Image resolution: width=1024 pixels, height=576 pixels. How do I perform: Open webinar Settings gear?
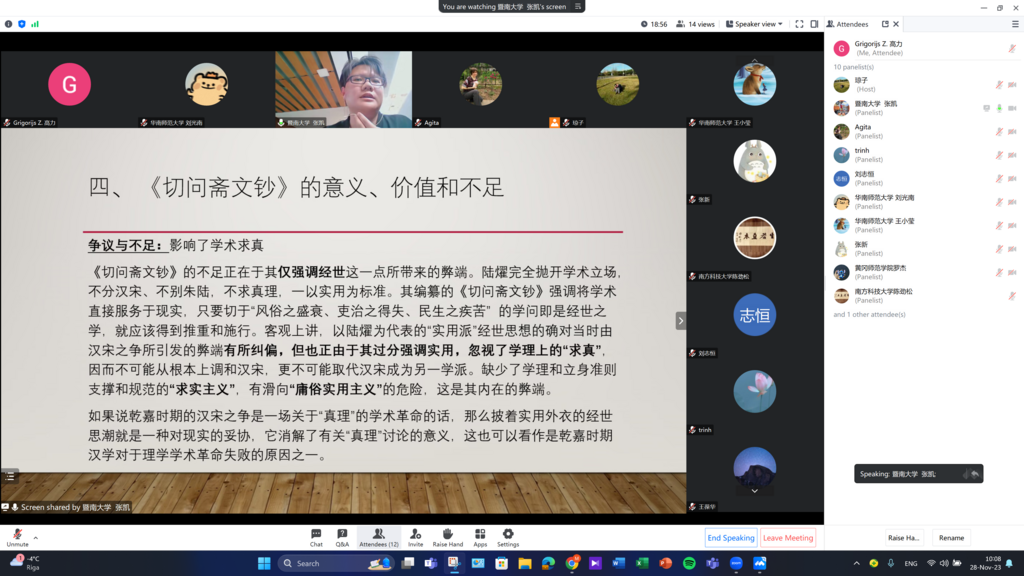coord(508,537)
